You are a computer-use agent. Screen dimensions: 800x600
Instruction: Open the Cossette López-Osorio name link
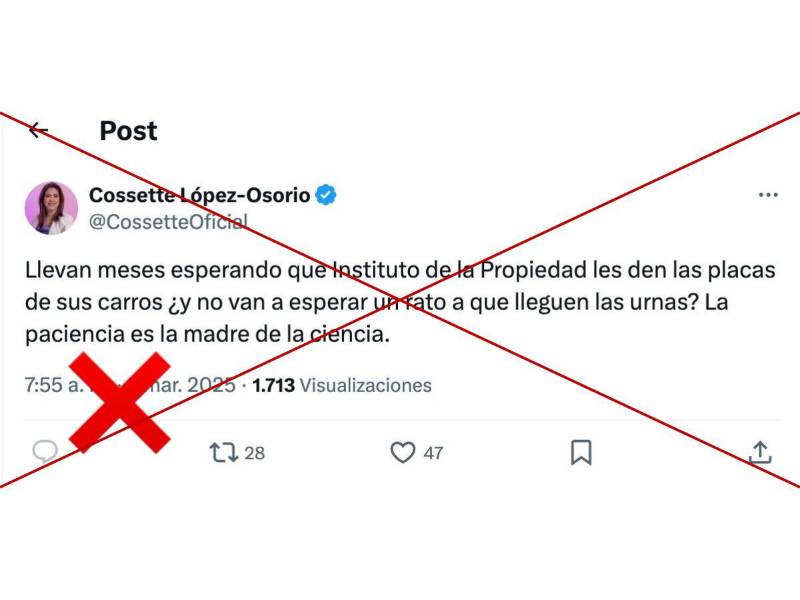tap(199, 195)
